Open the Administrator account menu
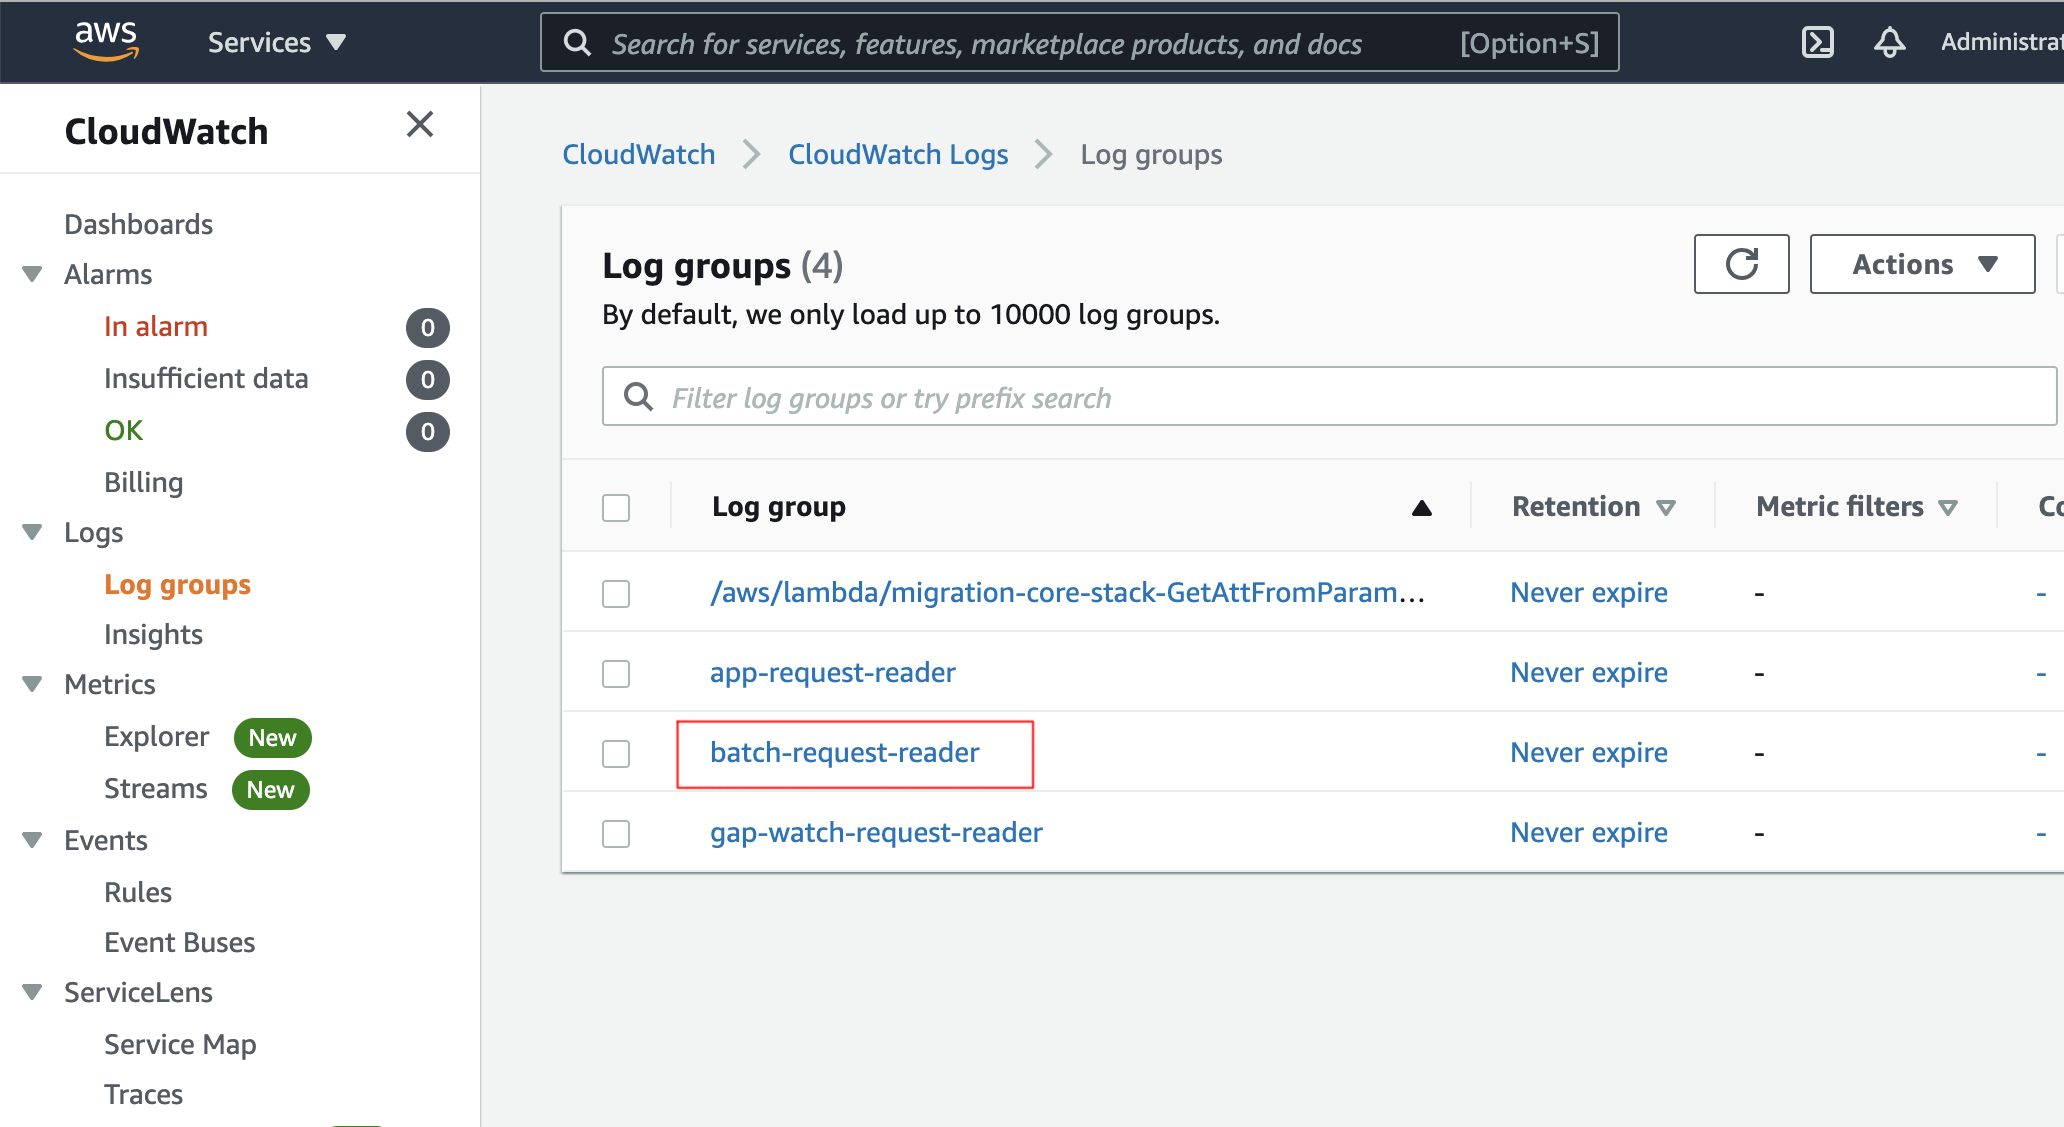This screenshot has height=1127, width=2064. [x=2001, y=42]
